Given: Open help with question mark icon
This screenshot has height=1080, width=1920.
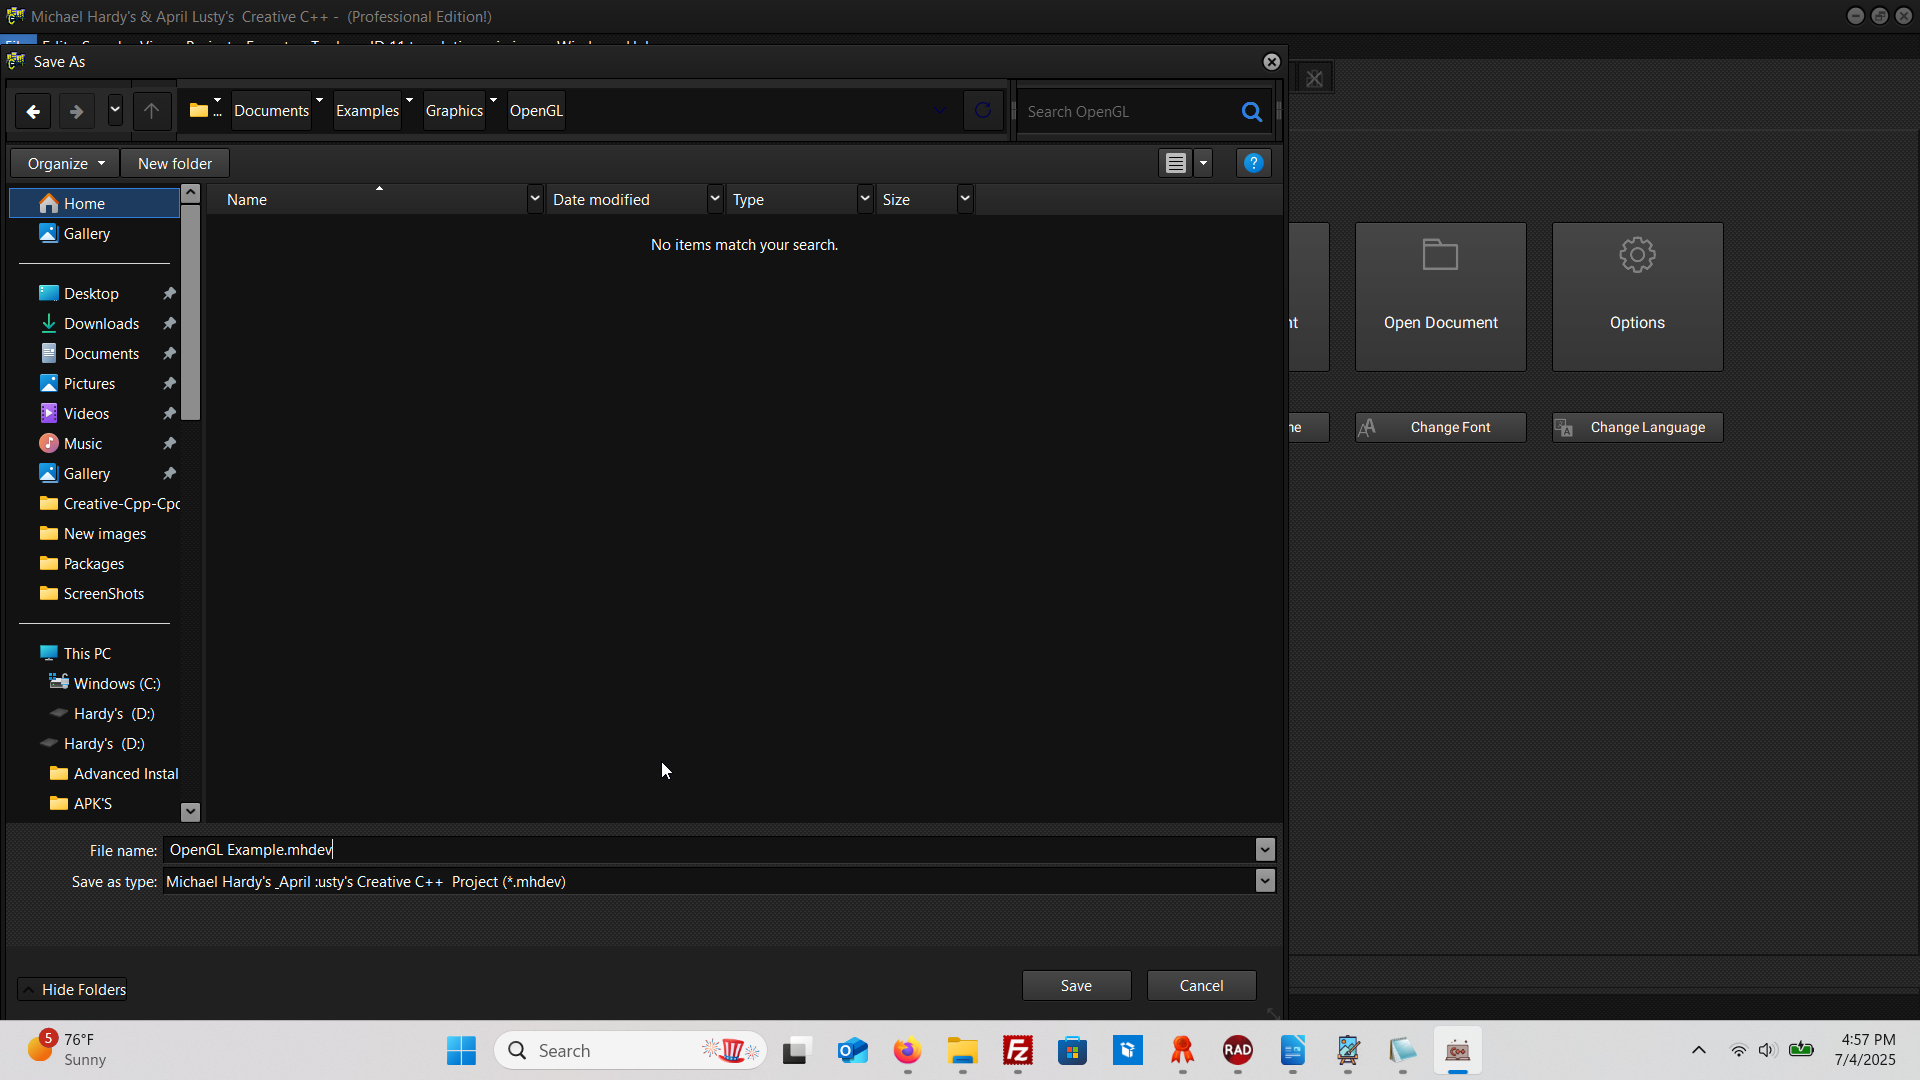Looking at the screenshot, I should coord(1254,163).
